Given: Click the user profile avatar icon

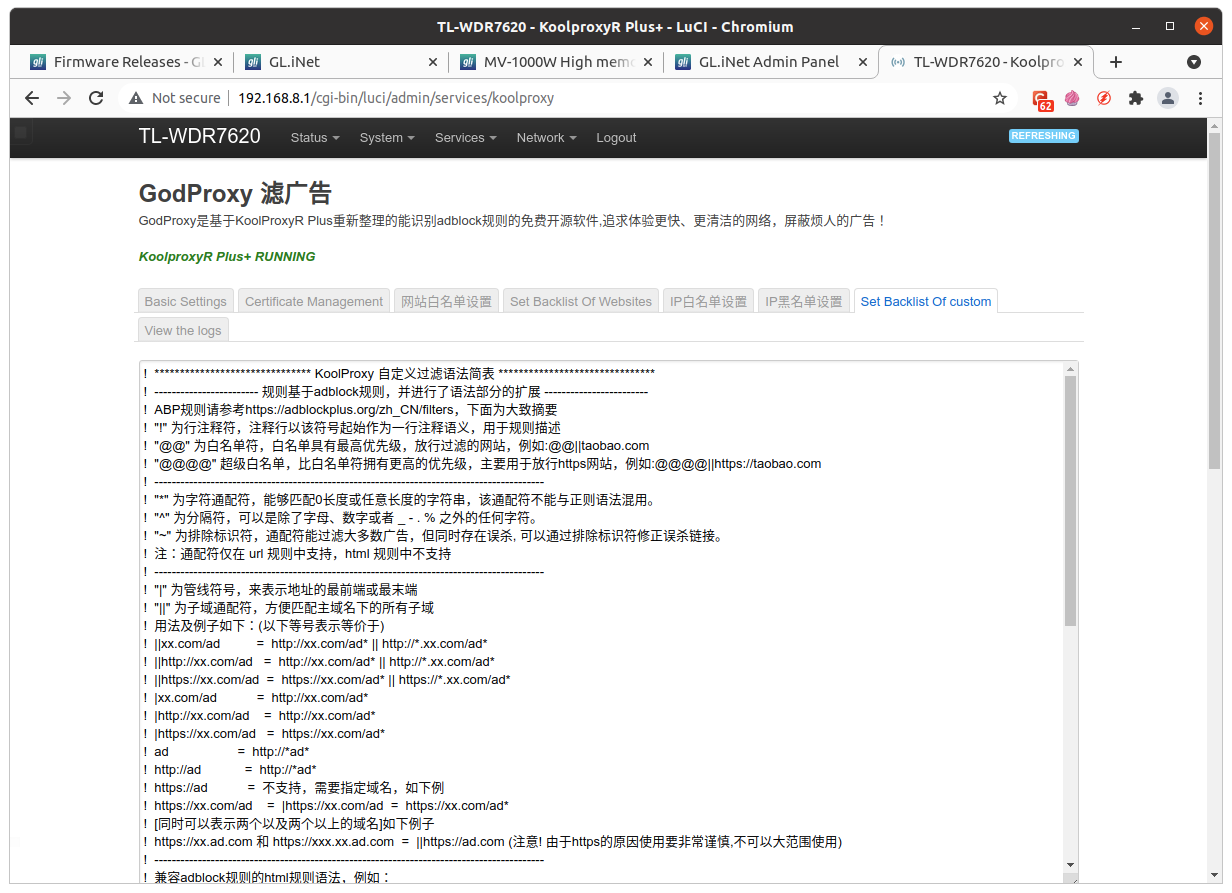Looking at the screenshot, I should (x=1167, y=98).
